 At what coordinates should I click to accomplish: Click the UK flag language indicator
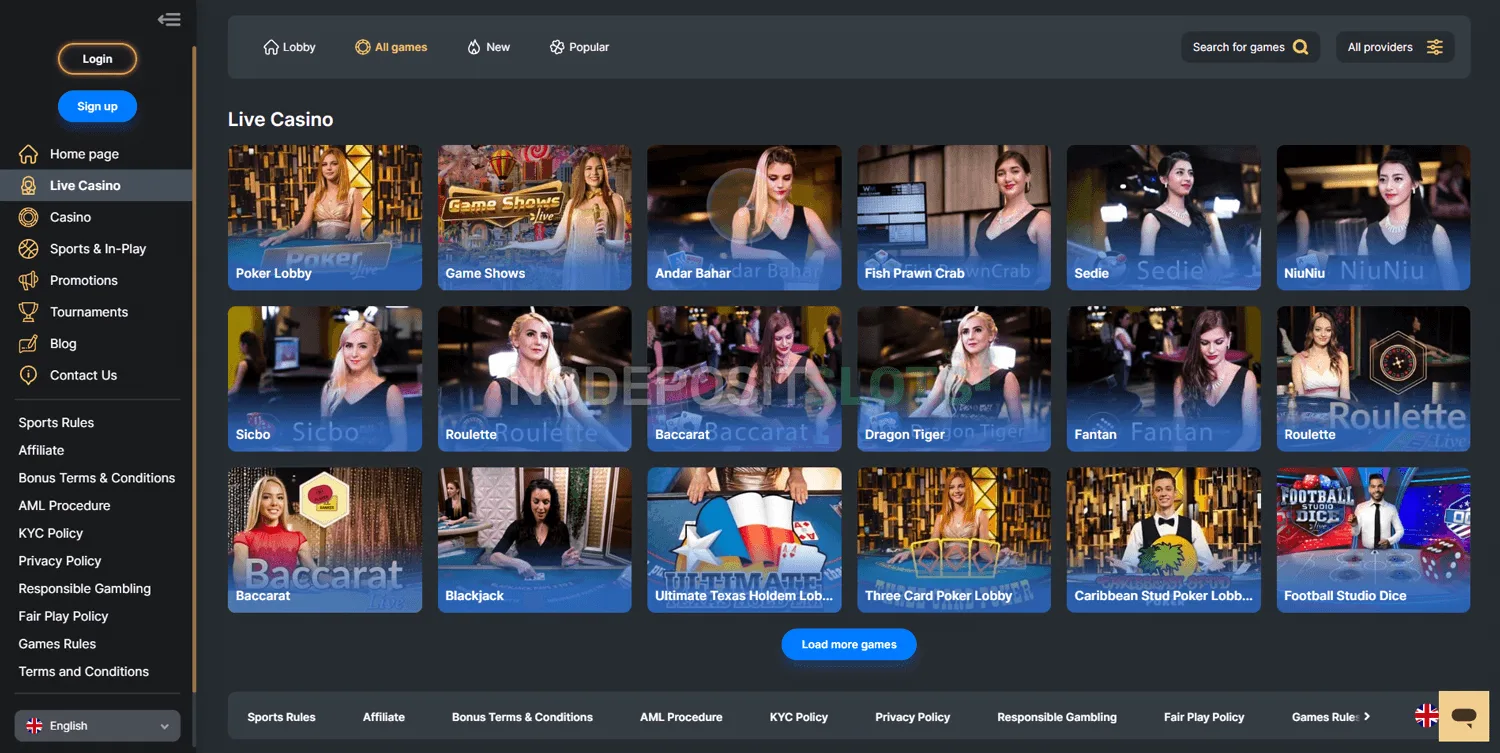click(1426, 716)
